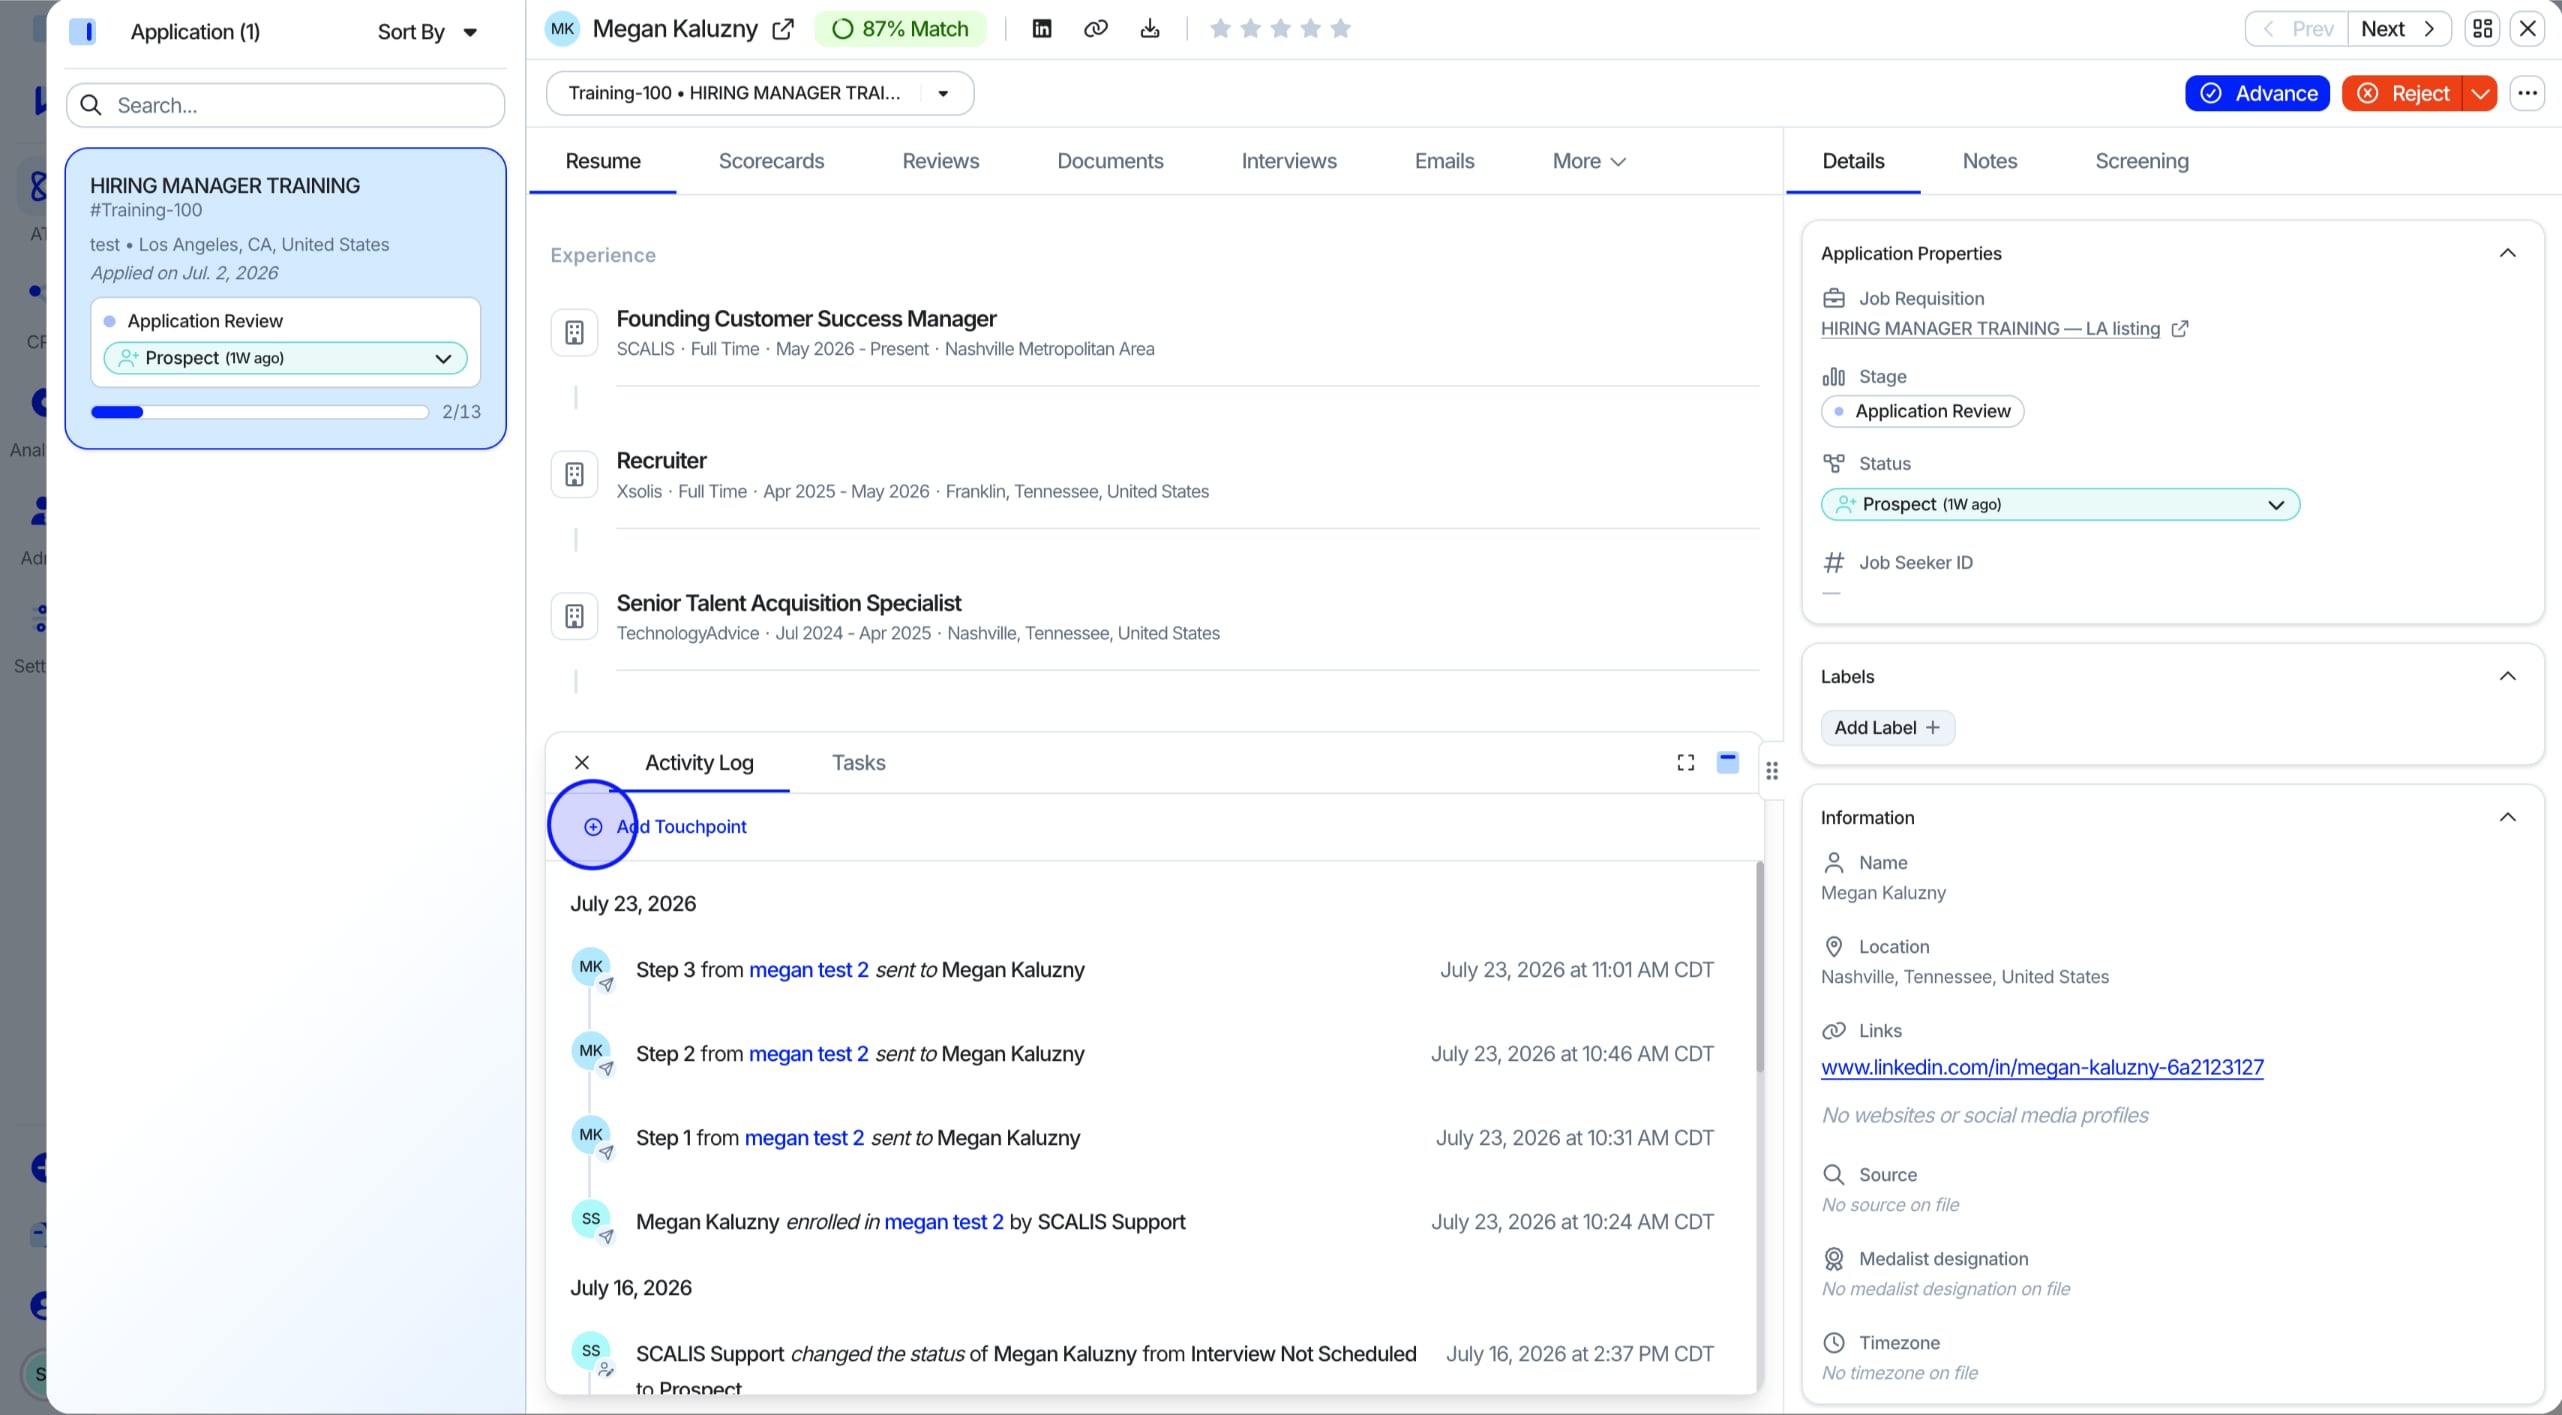Copy candidate link icon
This screenshot has height=1415, width=2562.
click(1096, 29)
